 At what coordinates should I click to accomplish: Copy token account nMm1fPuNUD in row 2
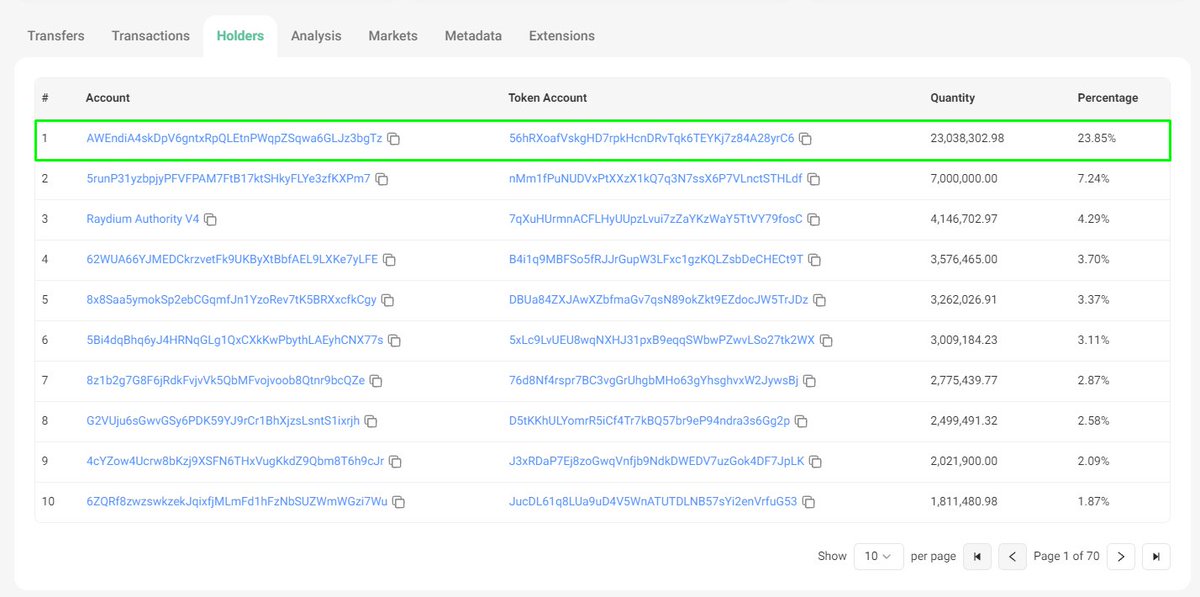(814, 179)
